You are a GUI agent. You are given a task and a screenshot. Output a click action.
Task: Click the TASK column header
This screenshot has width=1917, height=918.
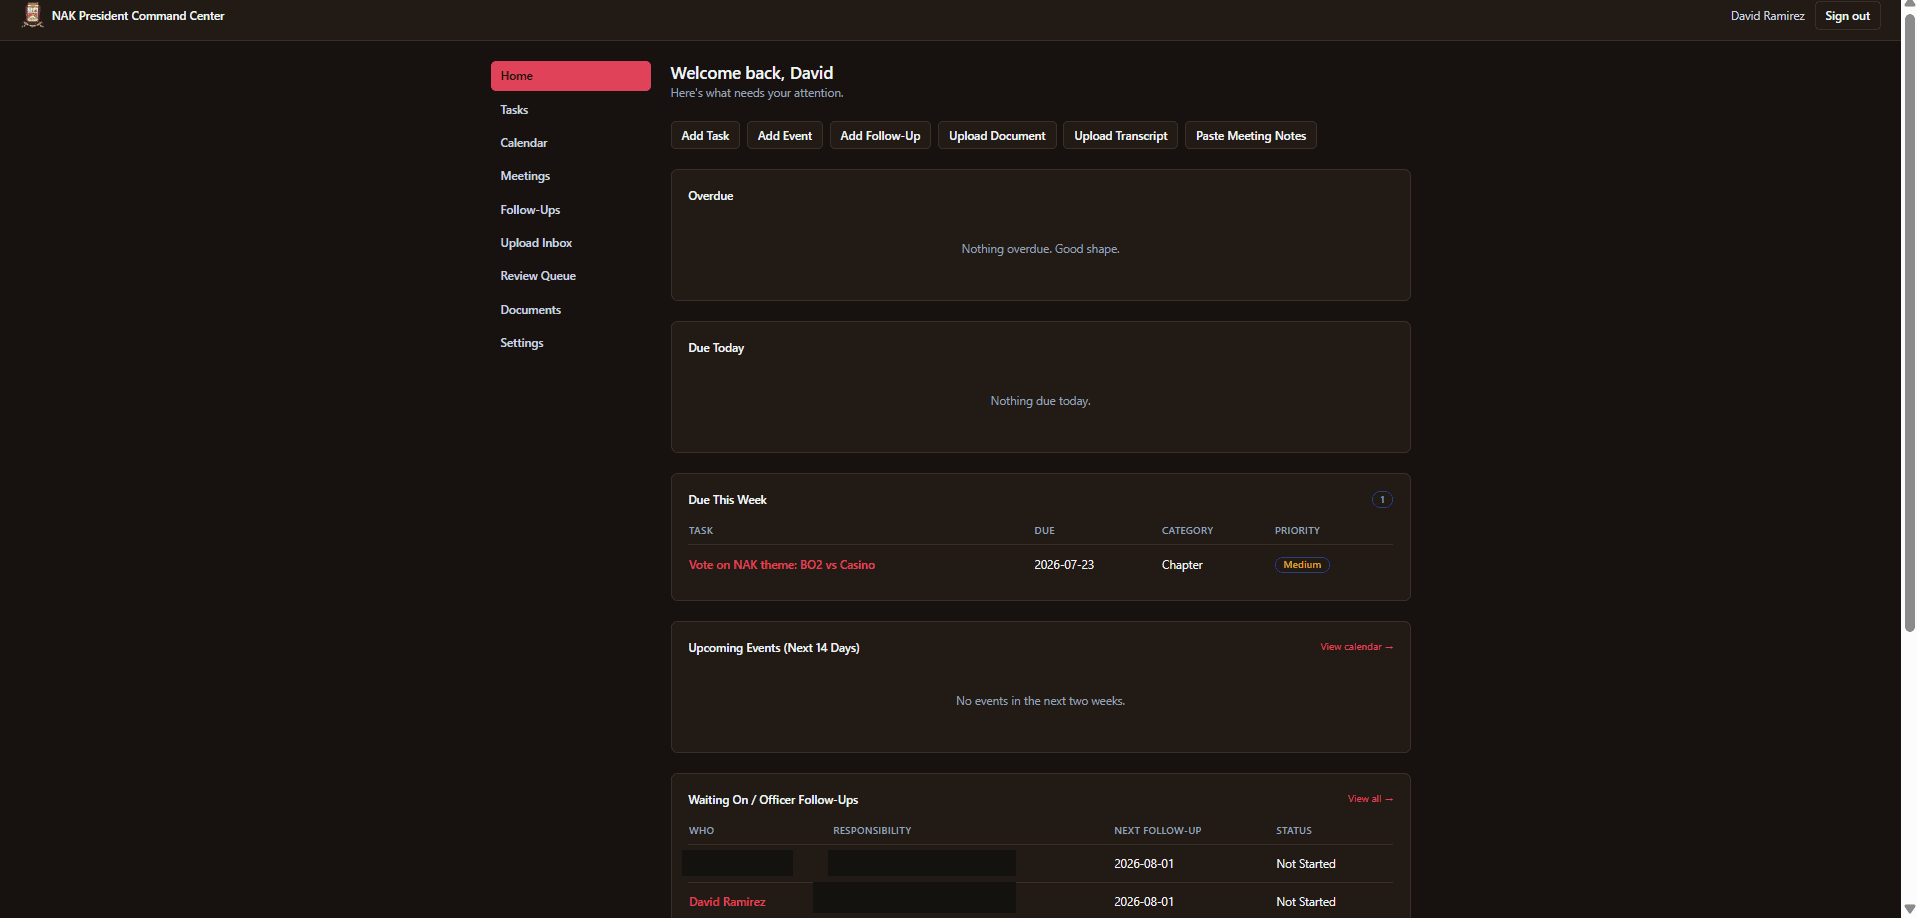pos(701,531)
